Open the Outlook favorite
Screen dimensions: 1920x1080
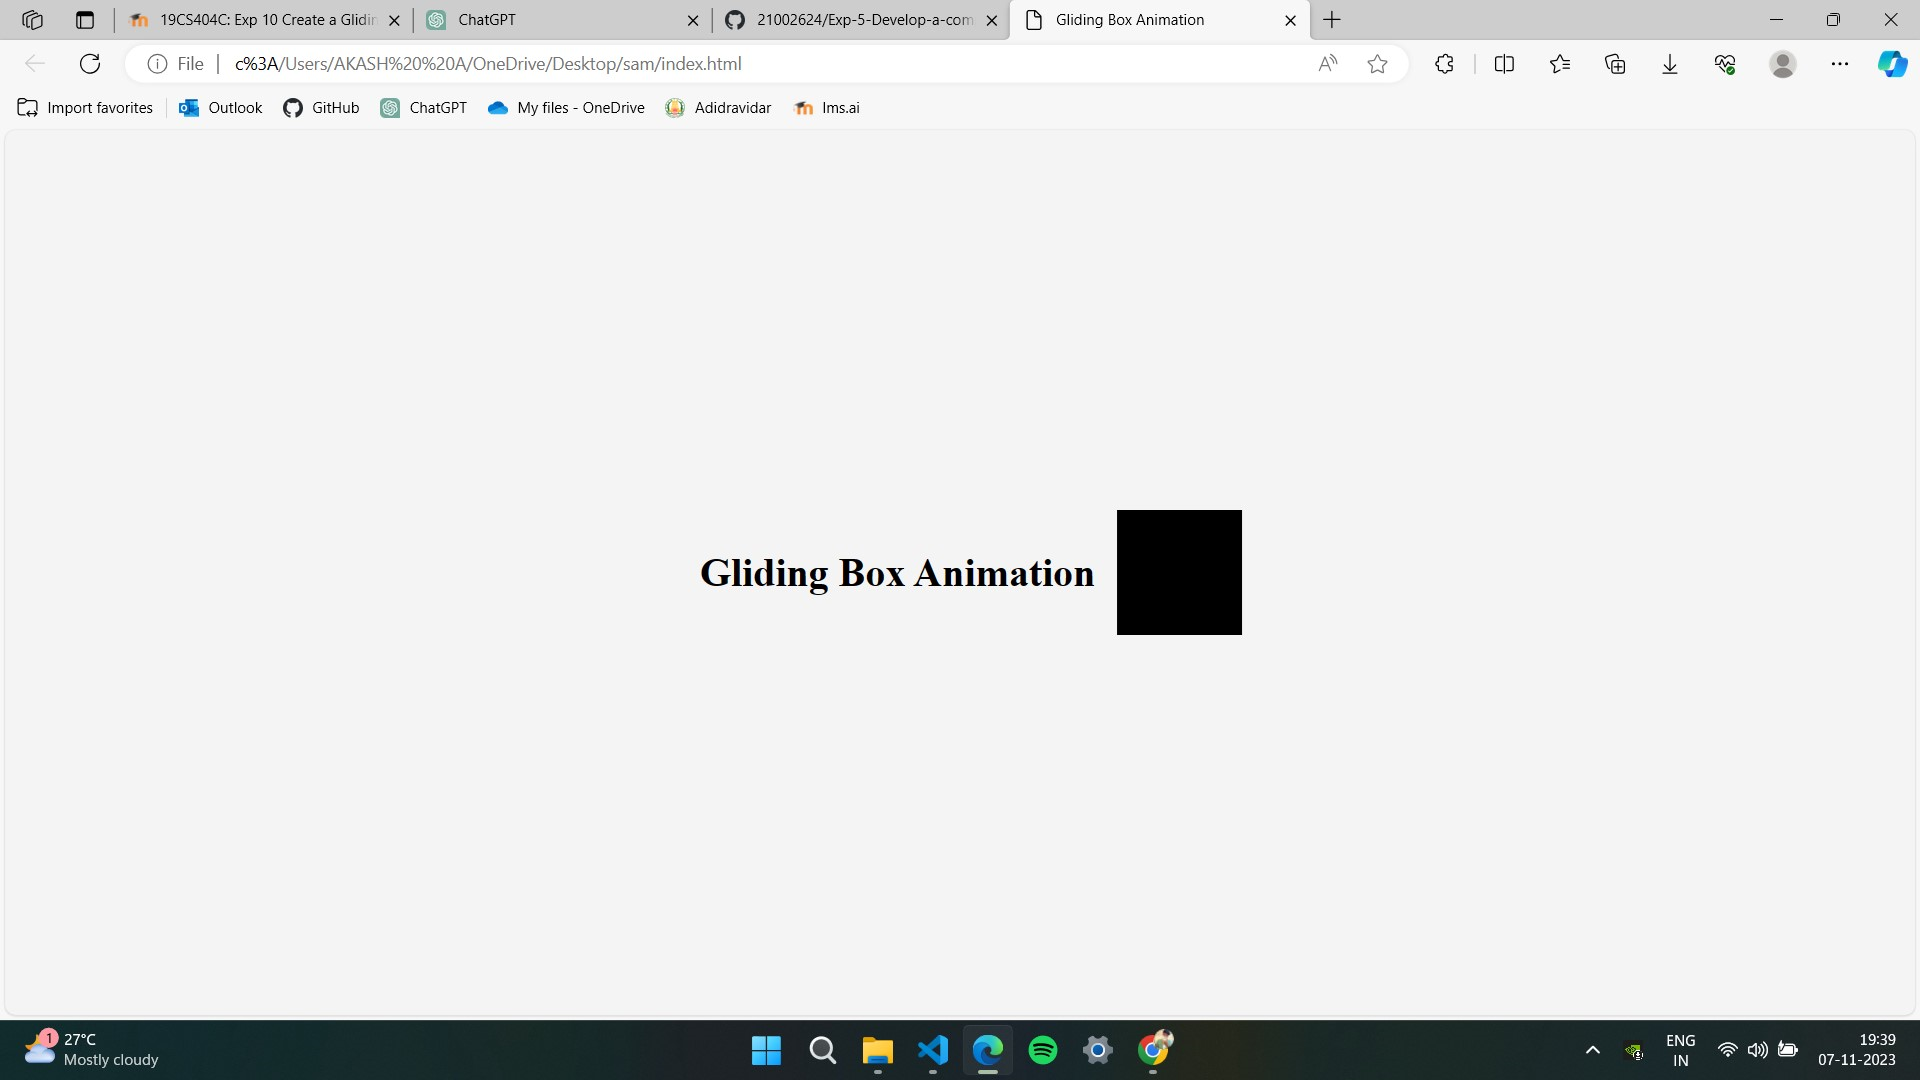tap(219, 107)
